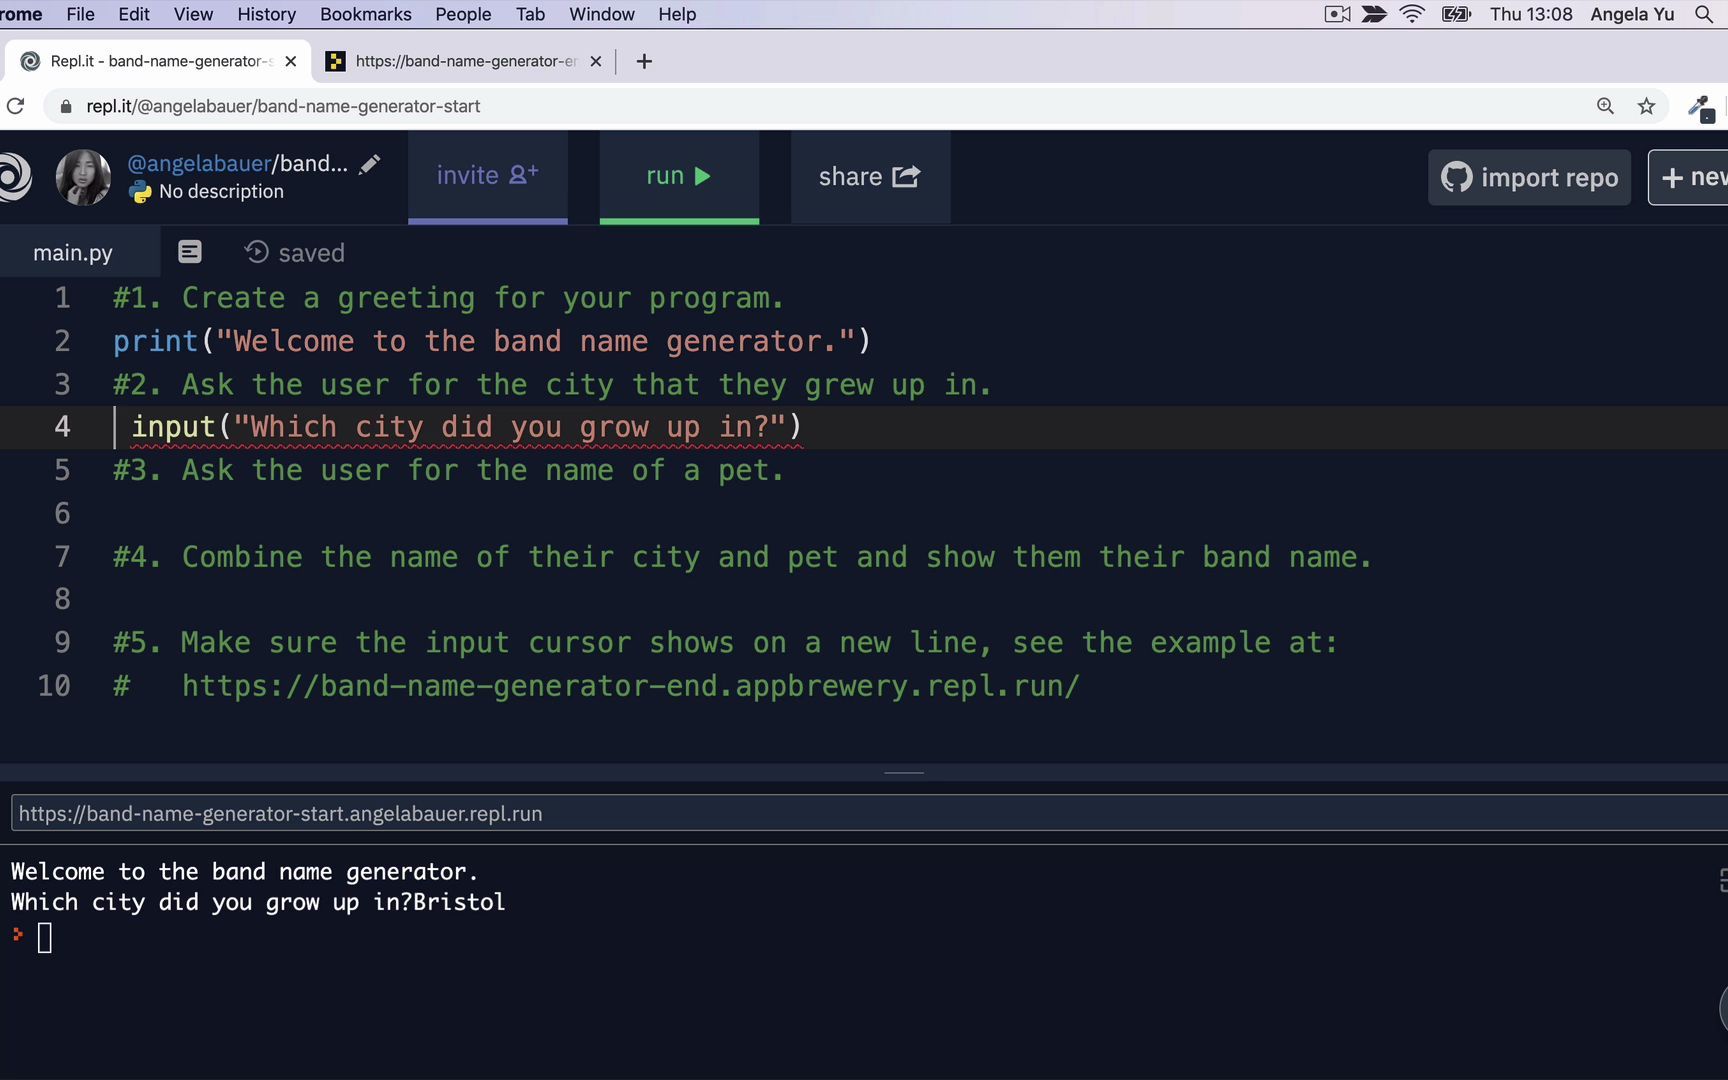Reload the current page
The width and height of the screenshot is (1728, 1080).
pyautogui.click(x=15, y=105)
